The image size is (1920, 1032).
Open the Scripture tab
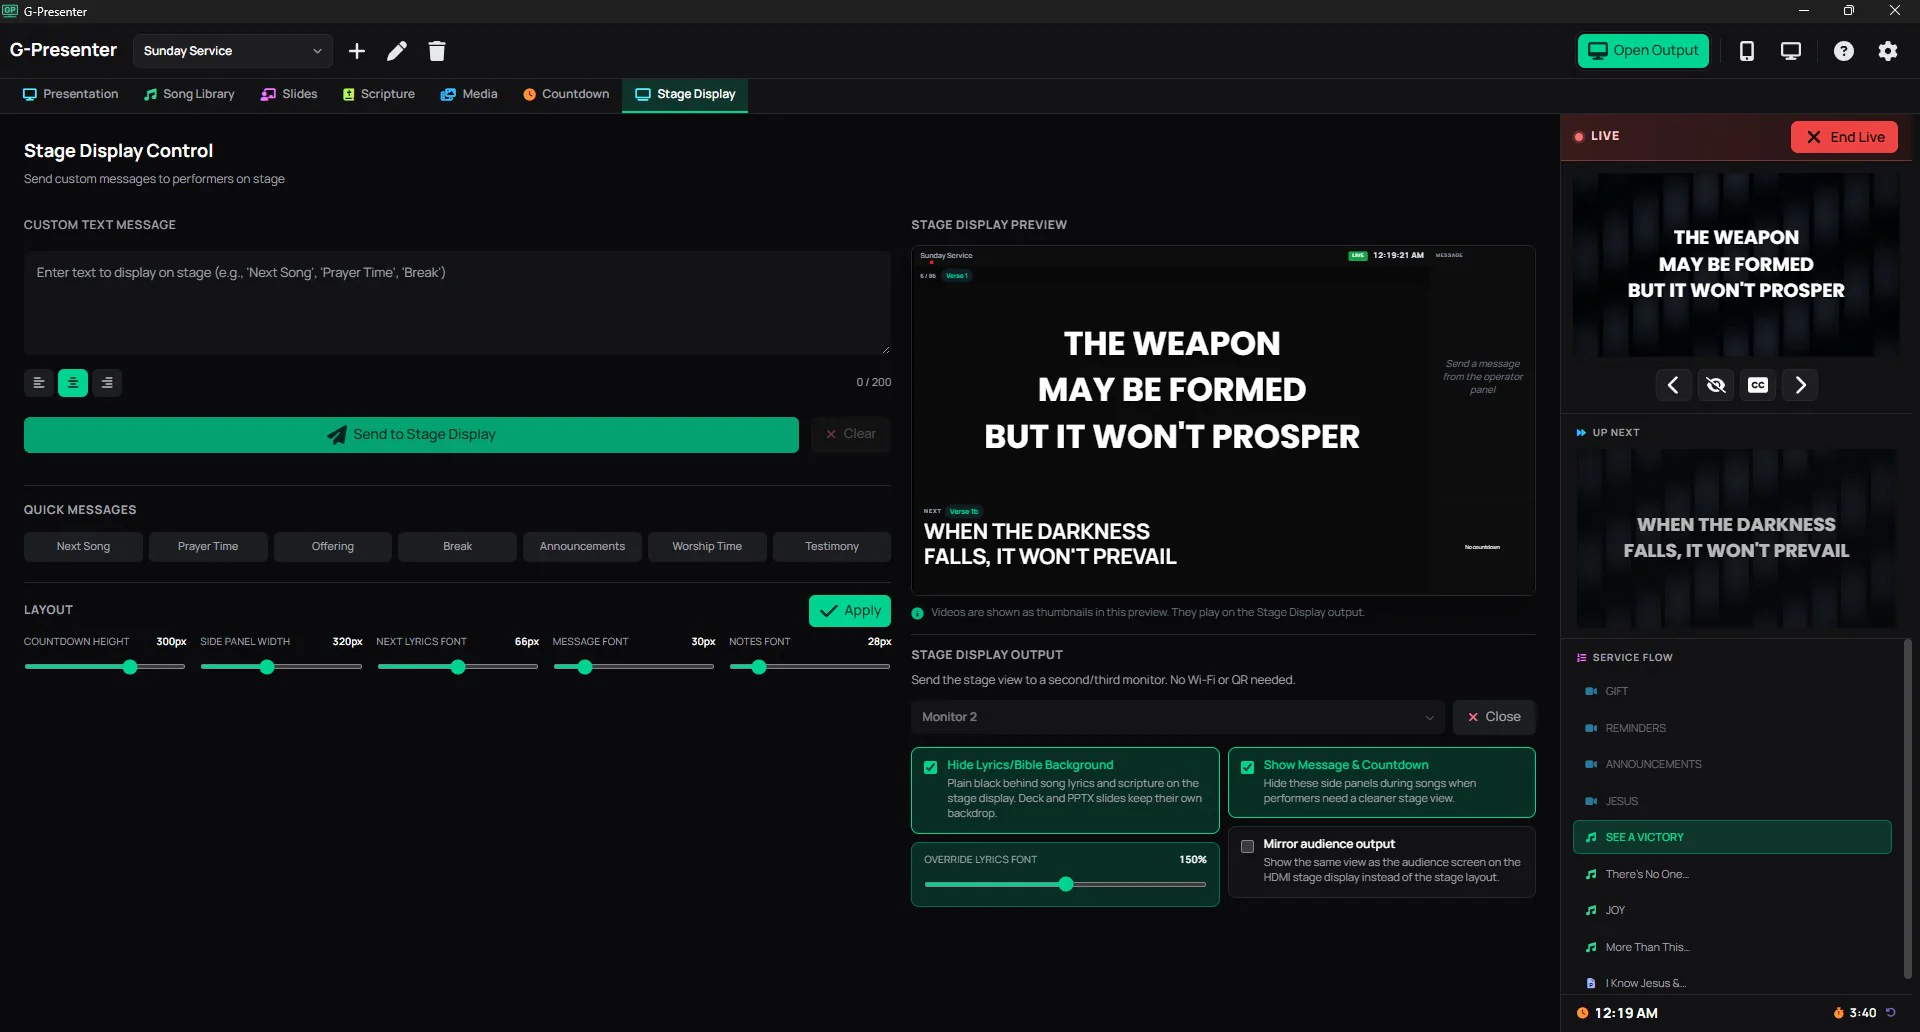pos(379,94)
